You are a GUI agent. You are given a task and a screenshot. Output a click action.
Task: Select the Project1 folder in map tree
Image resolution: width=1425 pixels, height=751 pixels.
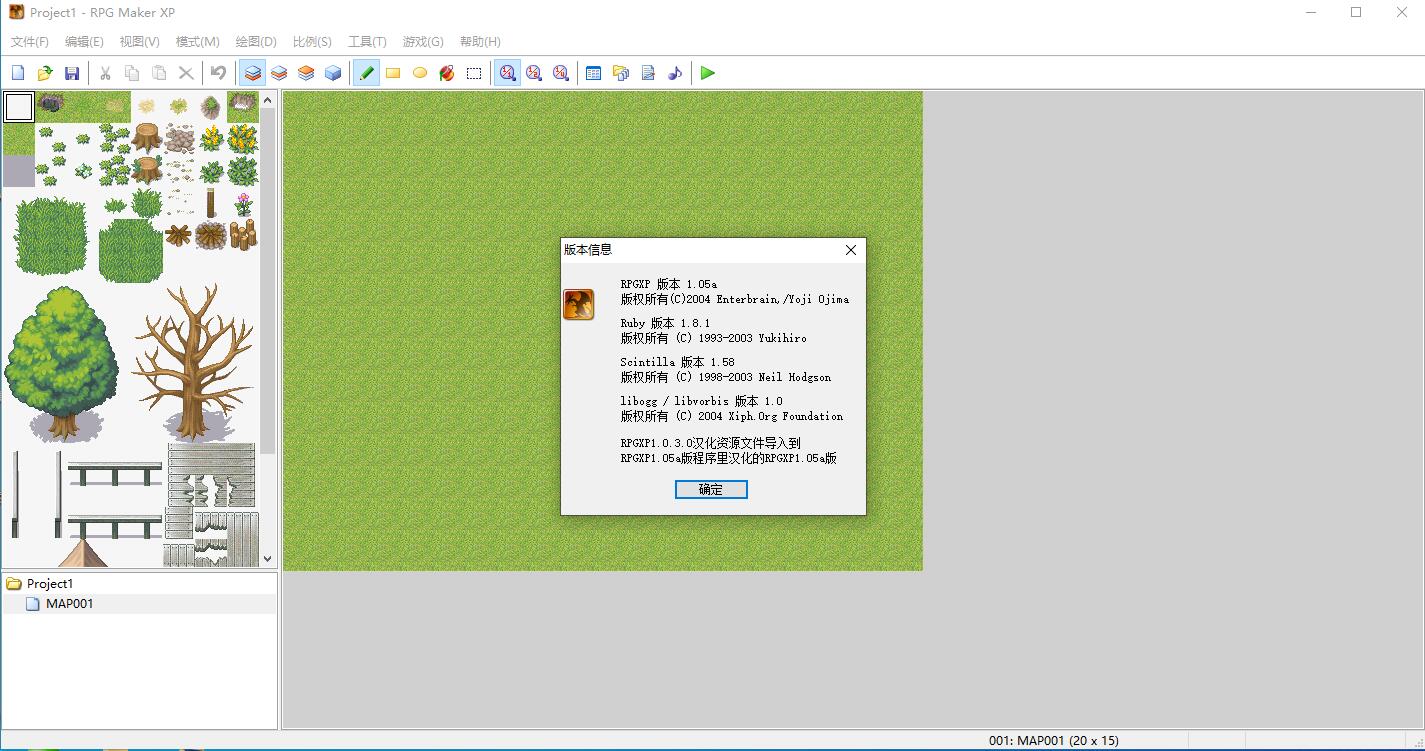pyautogui.click(x=50, y=584)
